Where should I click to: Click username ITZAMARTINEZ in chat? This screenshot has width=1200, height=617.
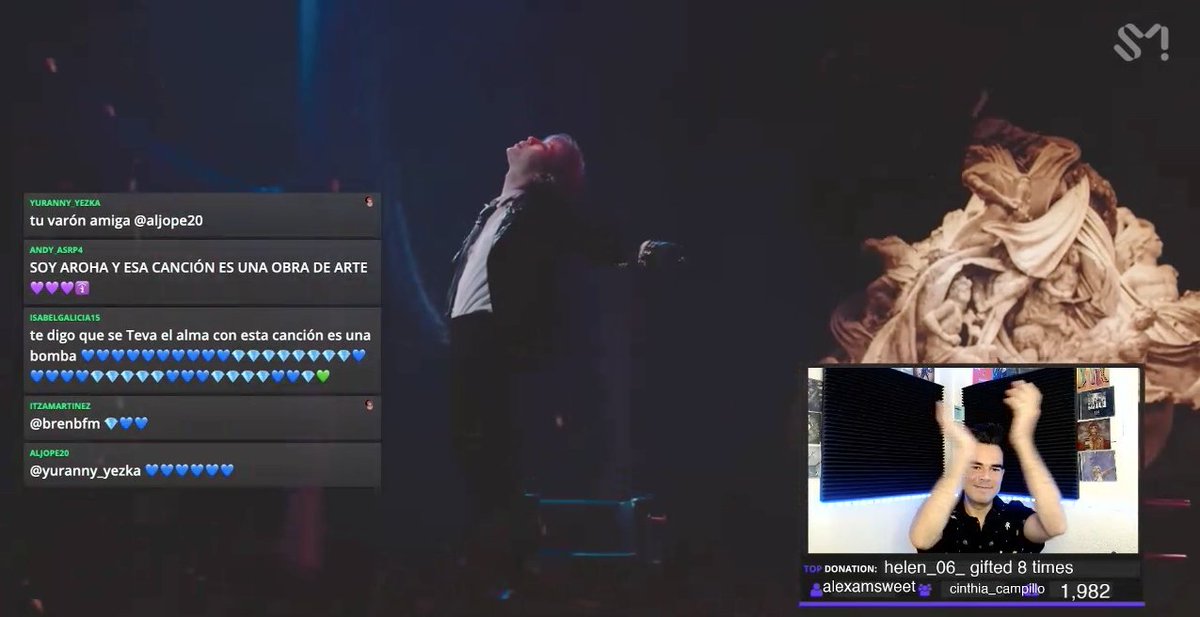tap(60, 405)
